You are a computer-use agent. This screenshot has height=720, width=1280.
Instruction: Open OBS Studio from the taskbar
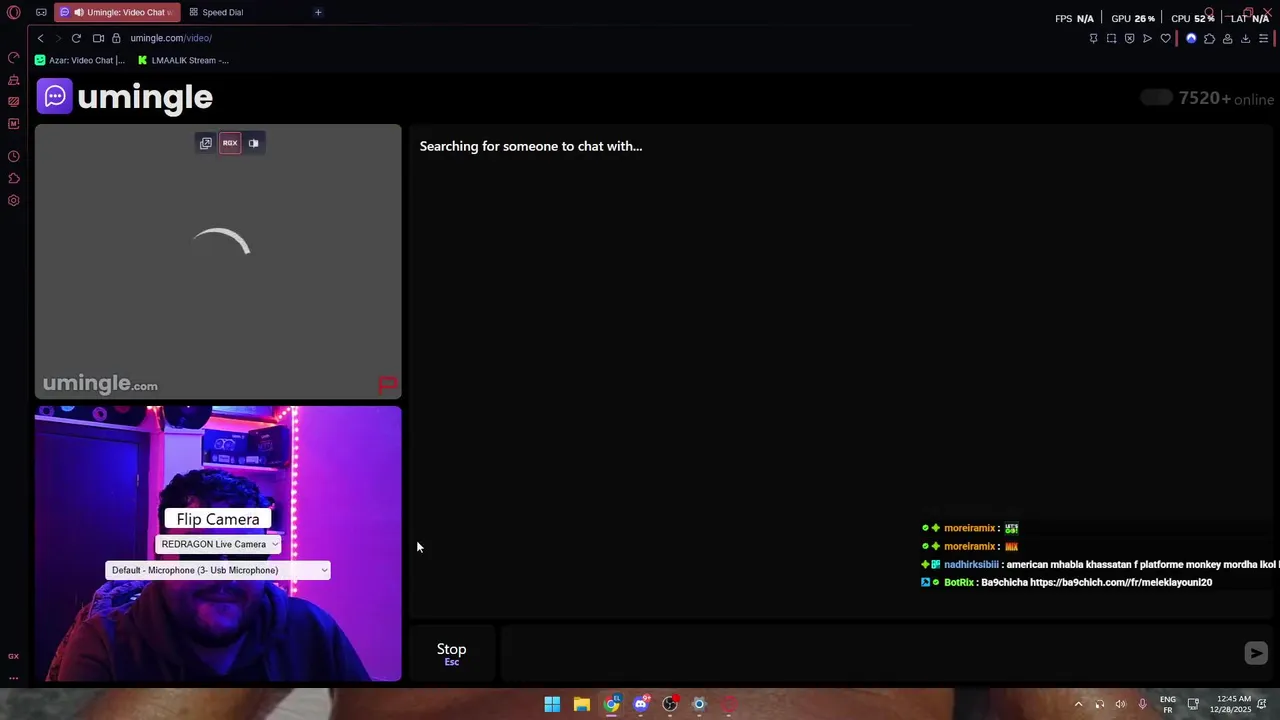[x=670, y=704]
